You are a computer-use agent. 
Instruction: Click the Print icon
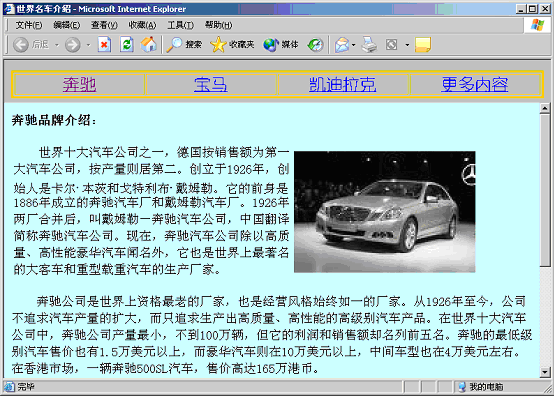369,45
